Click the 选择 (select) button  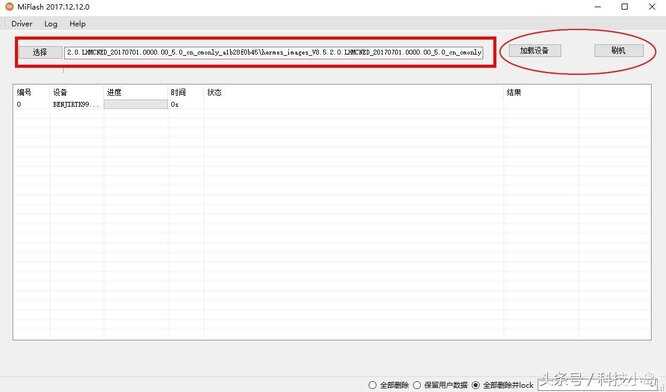coord(40,52)
